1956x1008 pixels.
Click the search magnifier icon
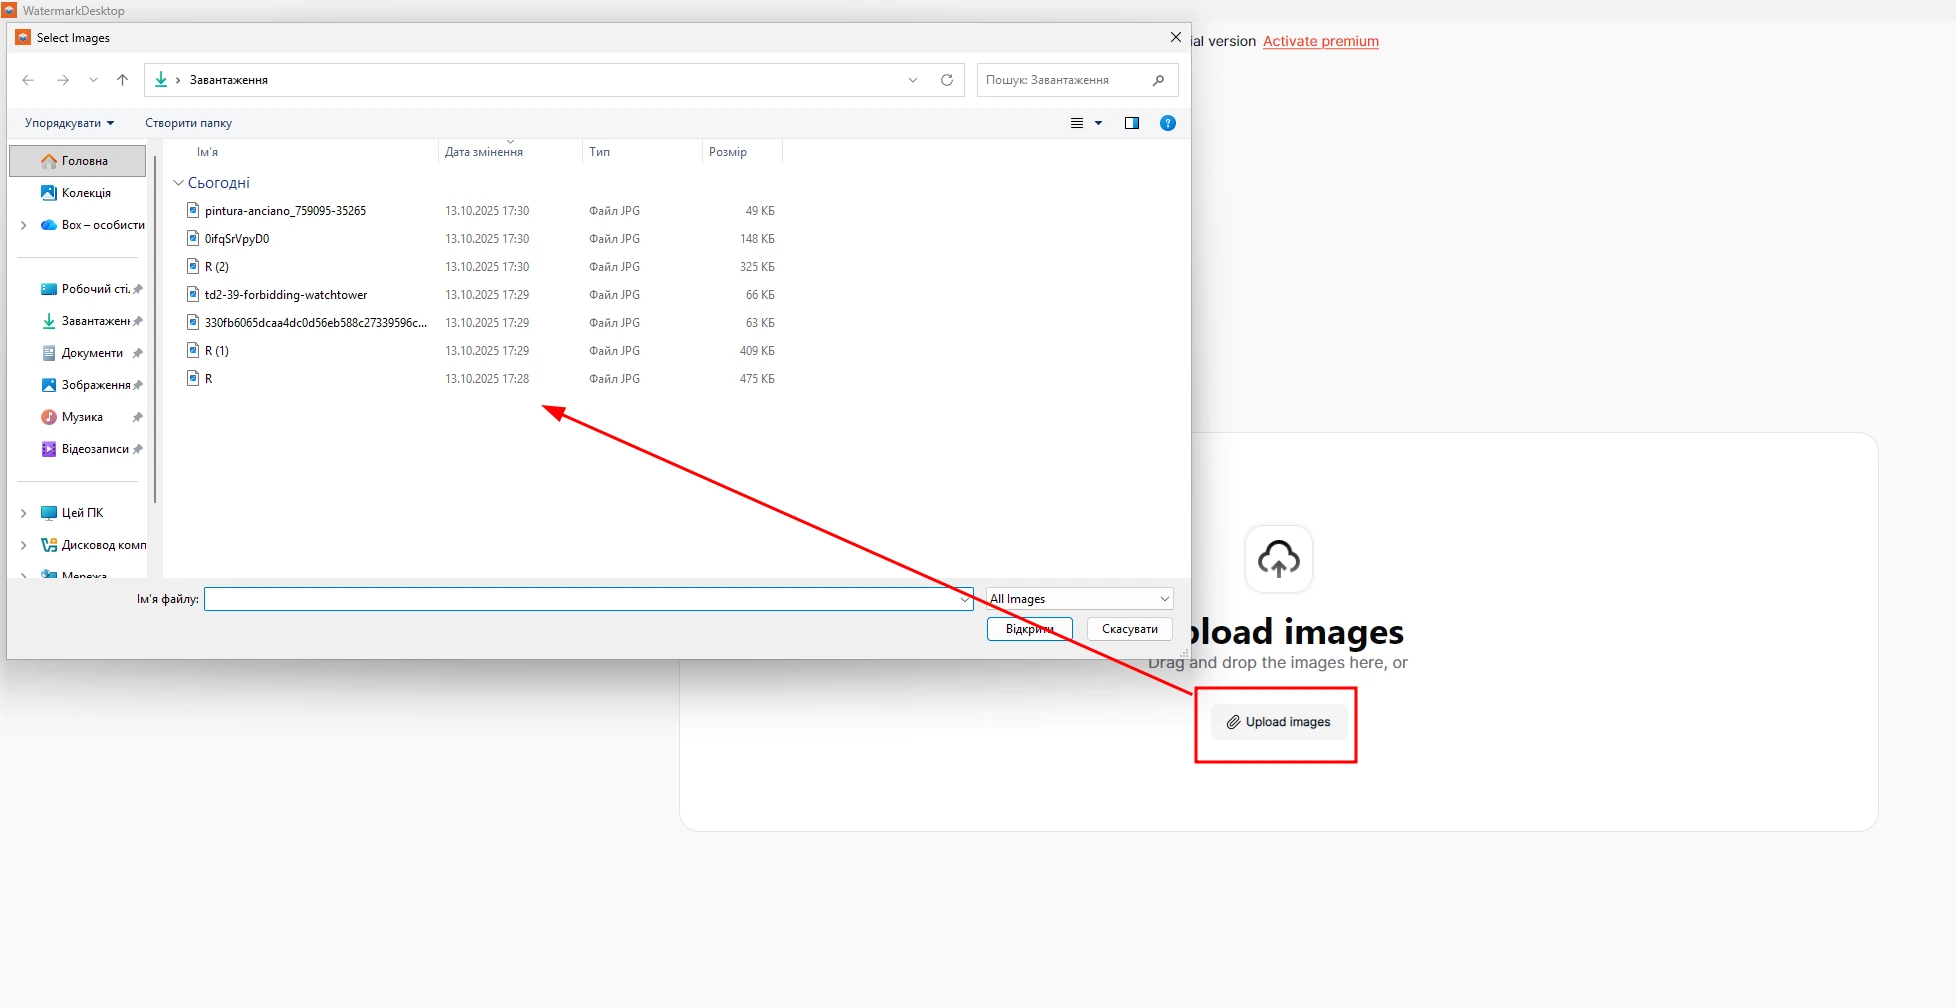click(x=1157, y=80)
